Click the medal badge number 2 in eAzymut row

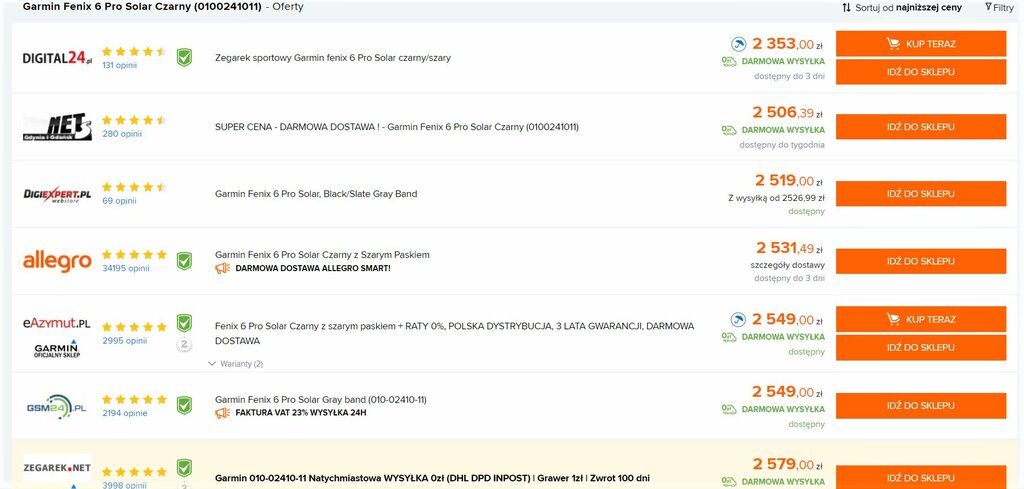click(x=185, y=345)
